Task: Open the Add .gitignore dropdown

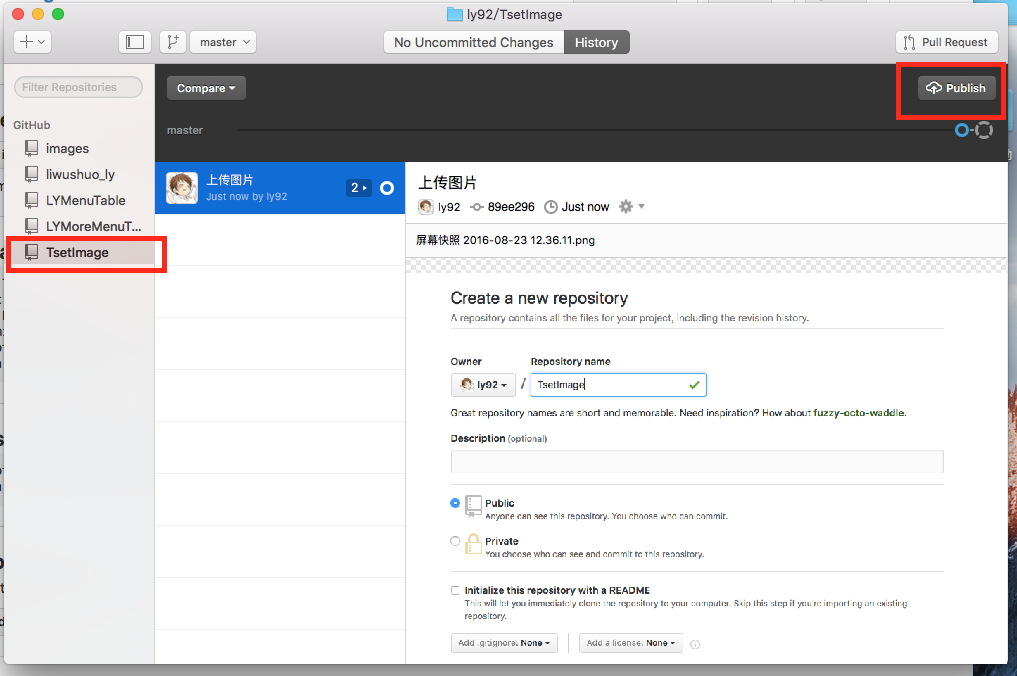Action: [504, 643]
